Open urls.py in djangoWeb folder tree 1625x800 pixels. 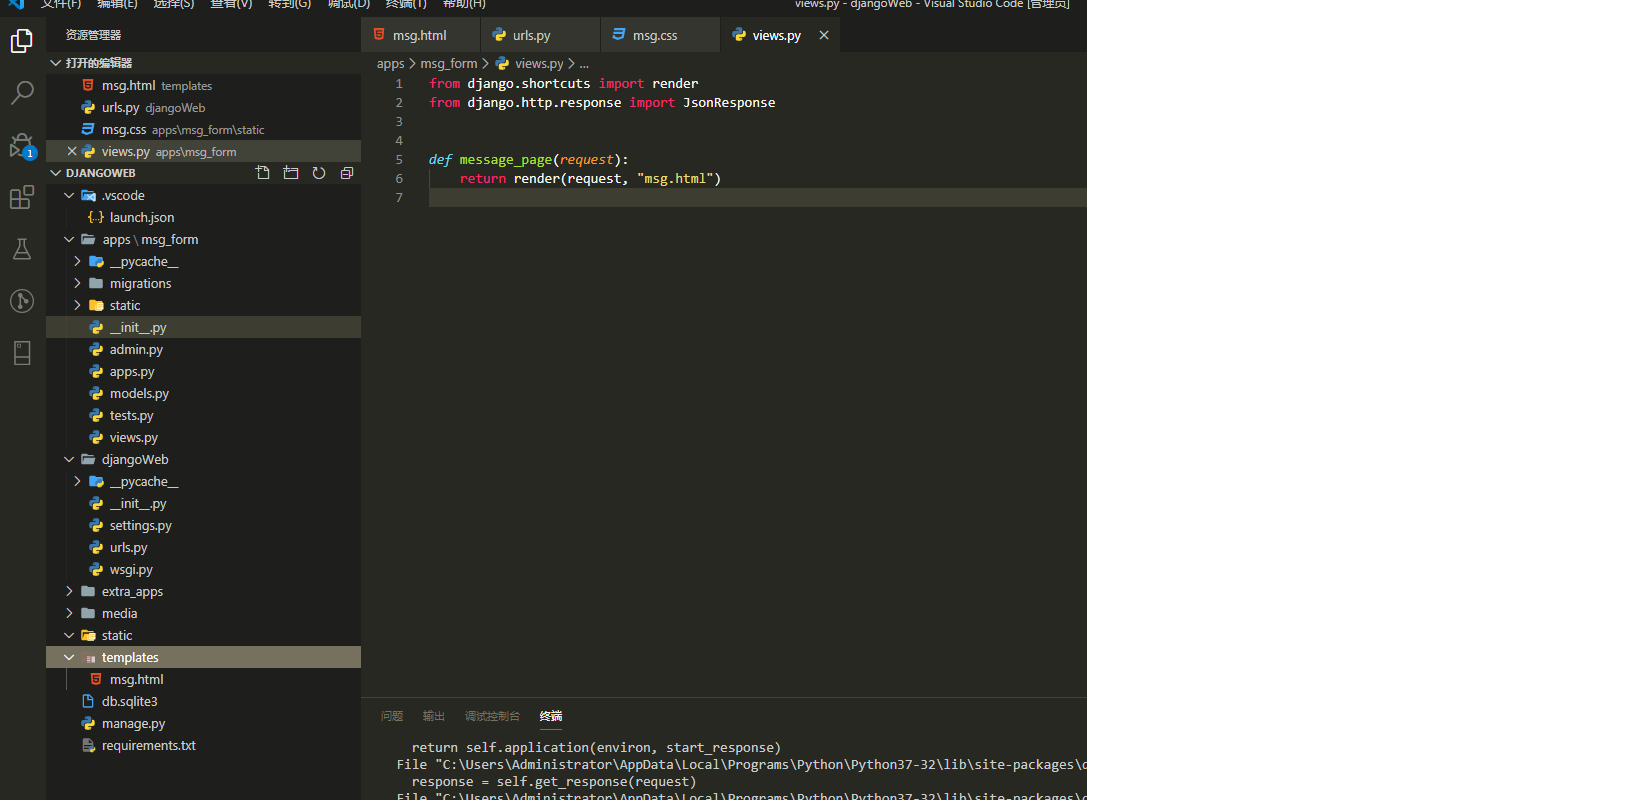point(203,547)
